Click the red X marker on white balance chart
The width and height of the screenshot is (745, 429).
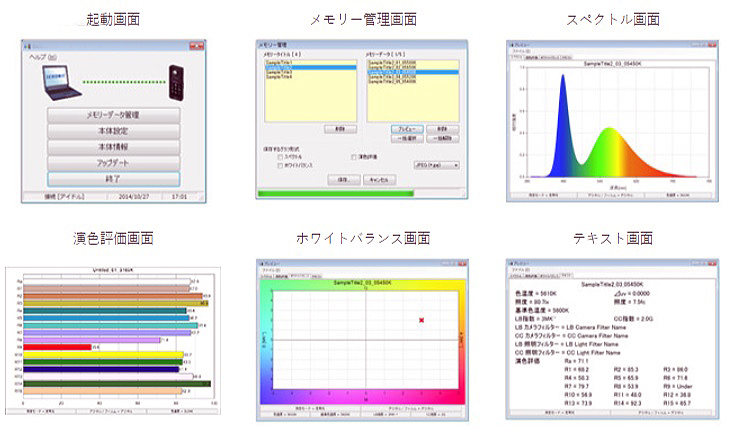click(422, 319)
